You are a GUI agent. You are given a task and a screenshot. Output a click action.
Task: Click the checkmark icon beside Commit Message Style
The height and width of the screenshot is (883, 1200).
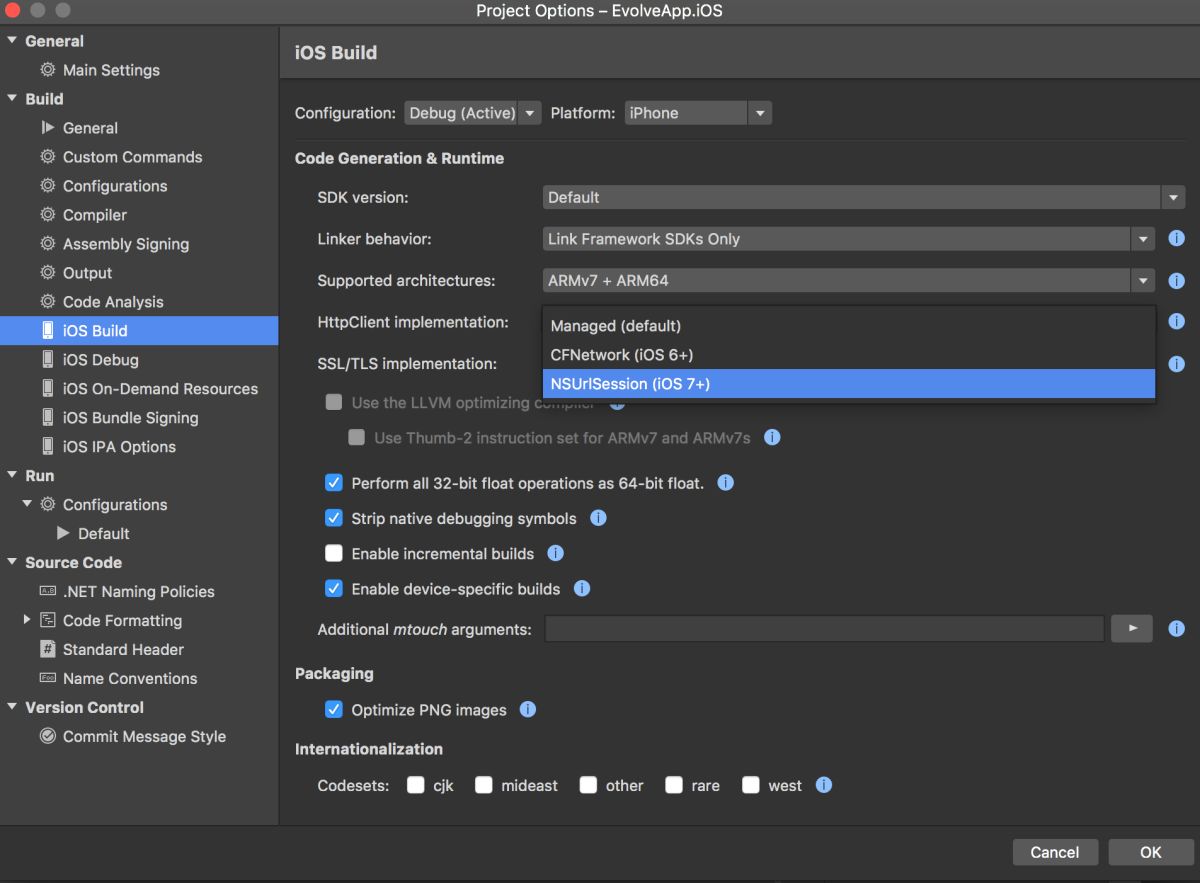point(47,736)
